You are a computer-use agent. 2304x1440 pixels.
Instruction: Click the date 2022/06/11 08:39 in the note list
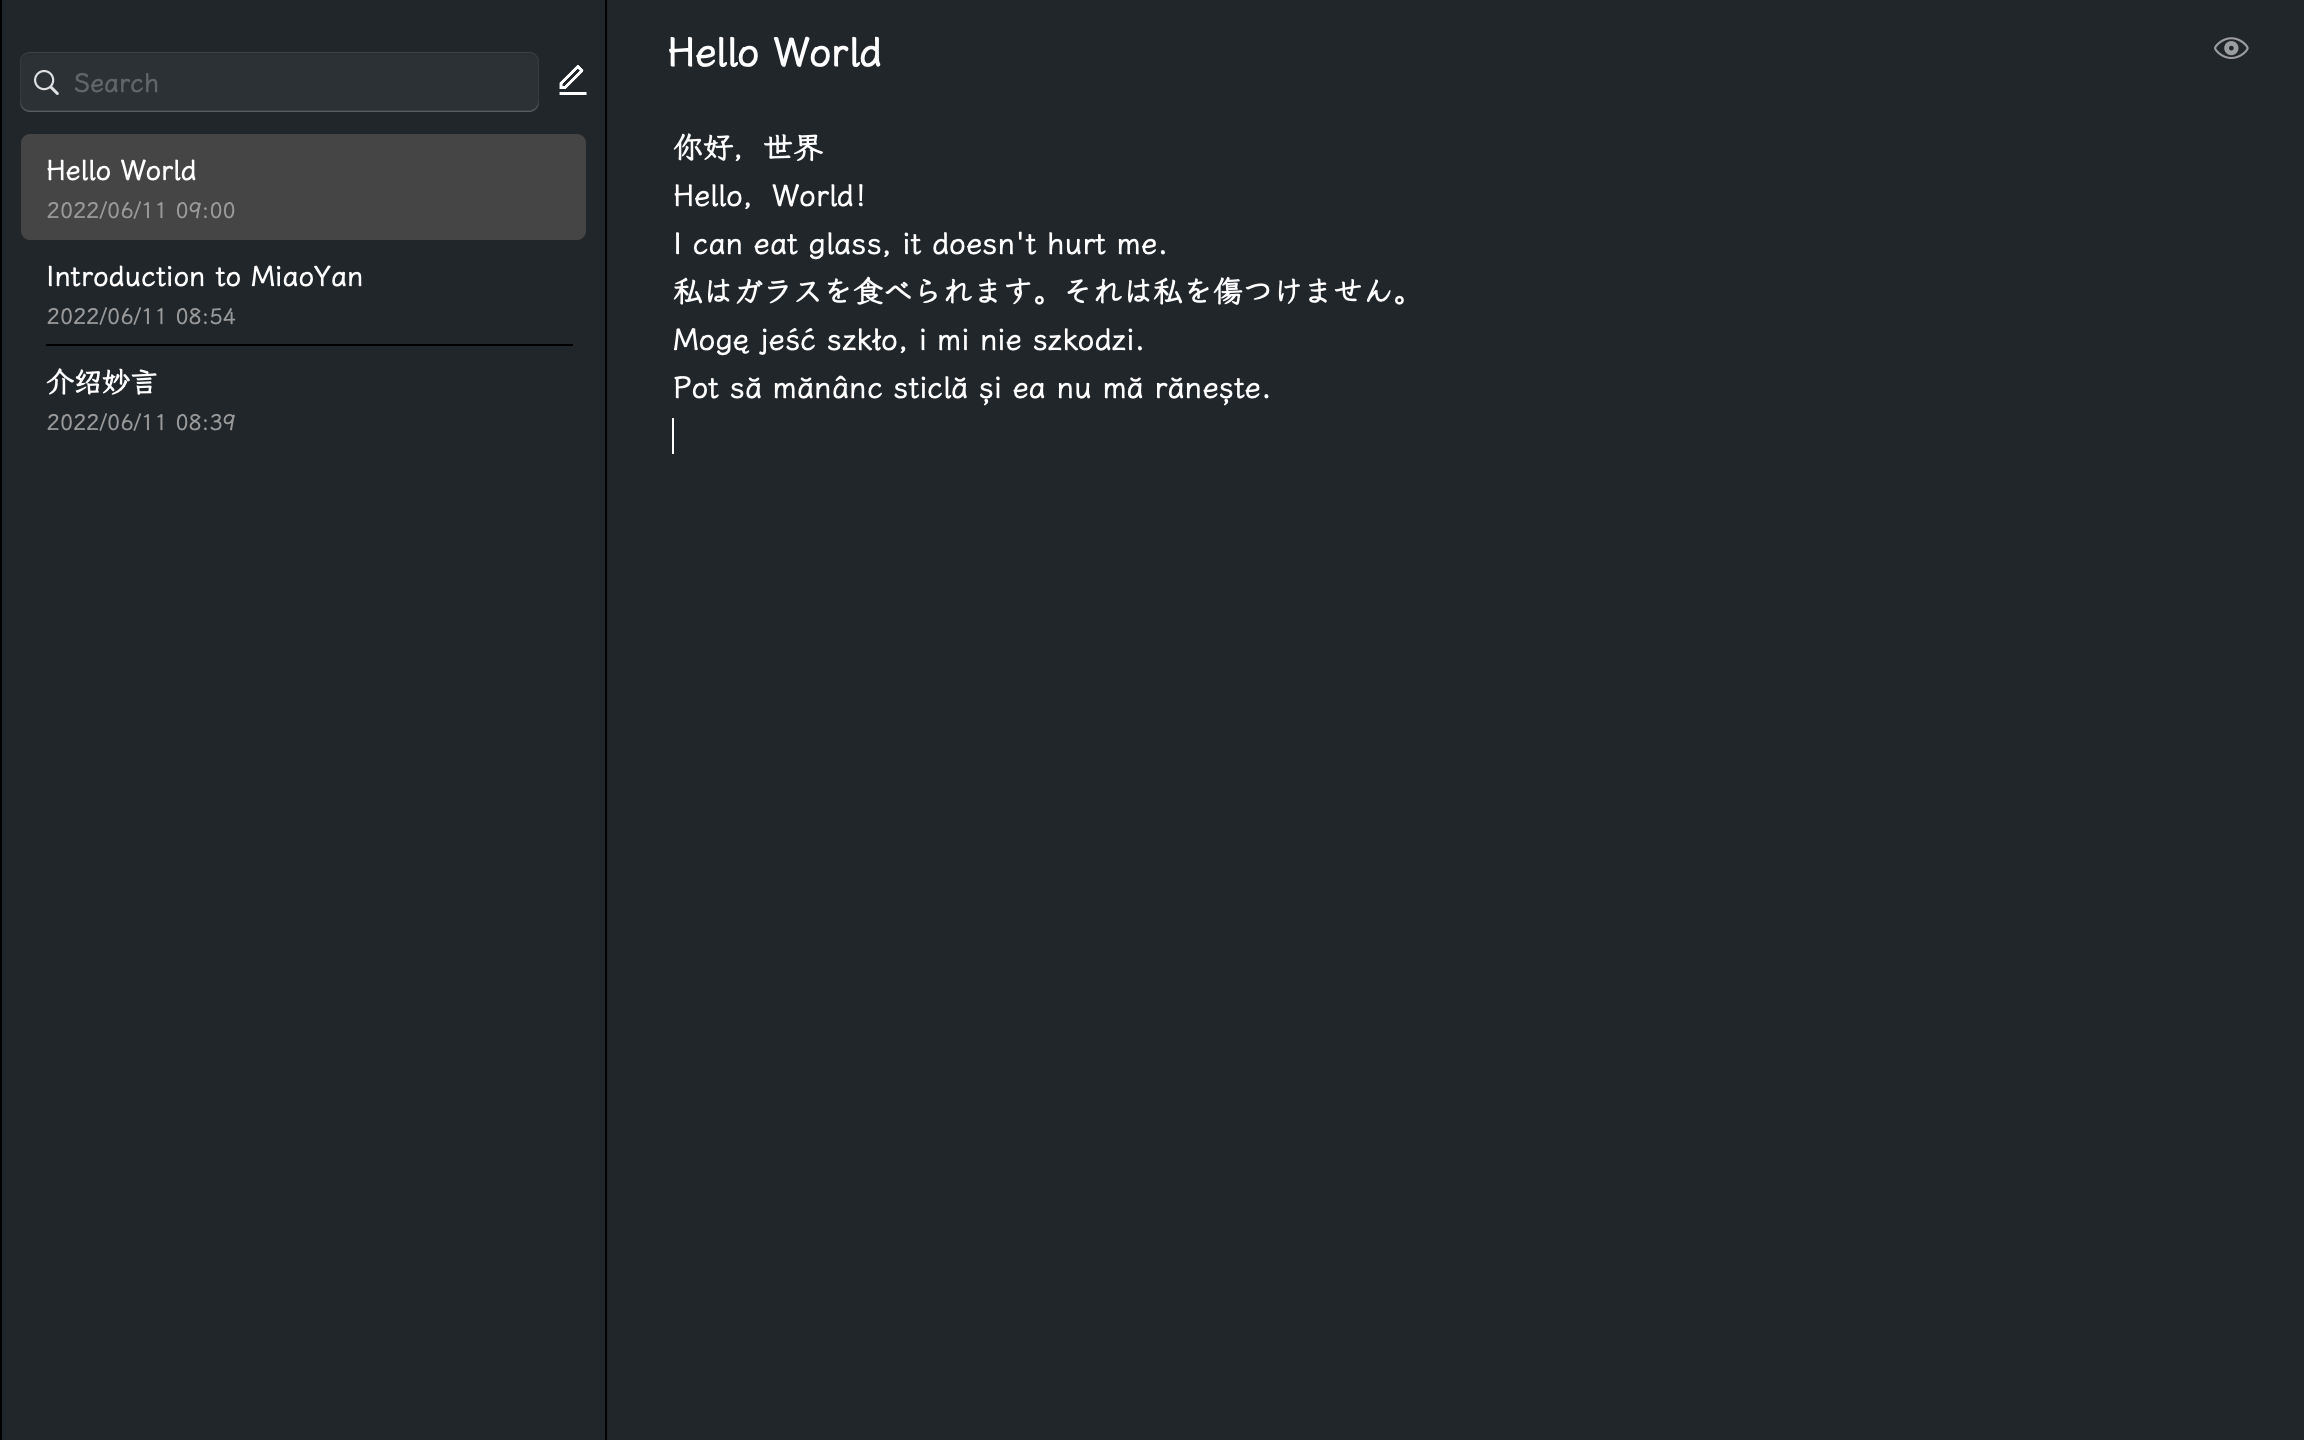click(x=141, y=422)
